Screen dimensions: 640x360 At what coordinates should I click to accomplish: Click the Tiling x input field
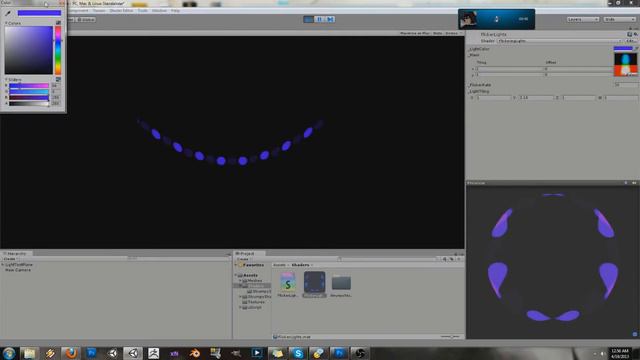coord(509,69)
